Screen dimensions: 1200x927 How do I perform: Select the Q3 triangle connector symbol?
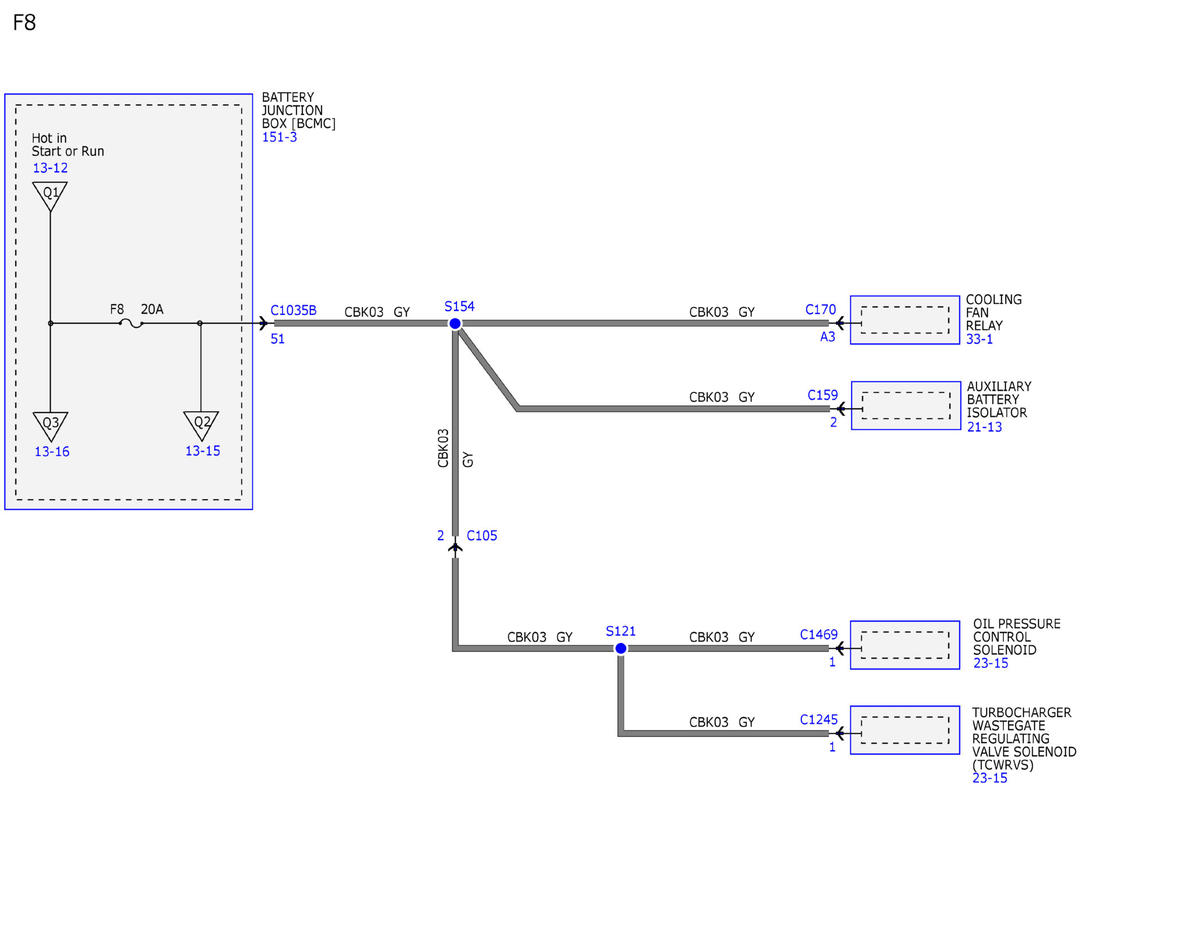click(50, 424)
